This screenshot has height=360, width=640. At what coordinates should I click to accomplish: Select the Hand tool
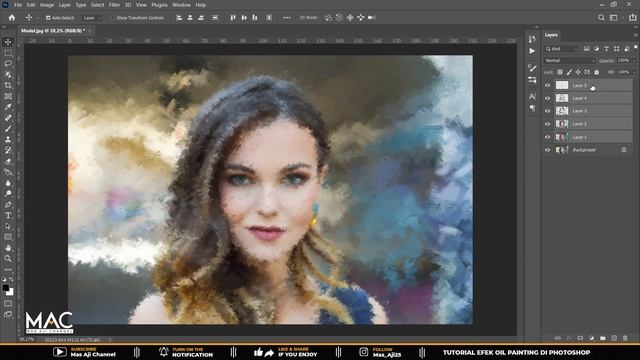pyautogui.click(x=8, y=248)
